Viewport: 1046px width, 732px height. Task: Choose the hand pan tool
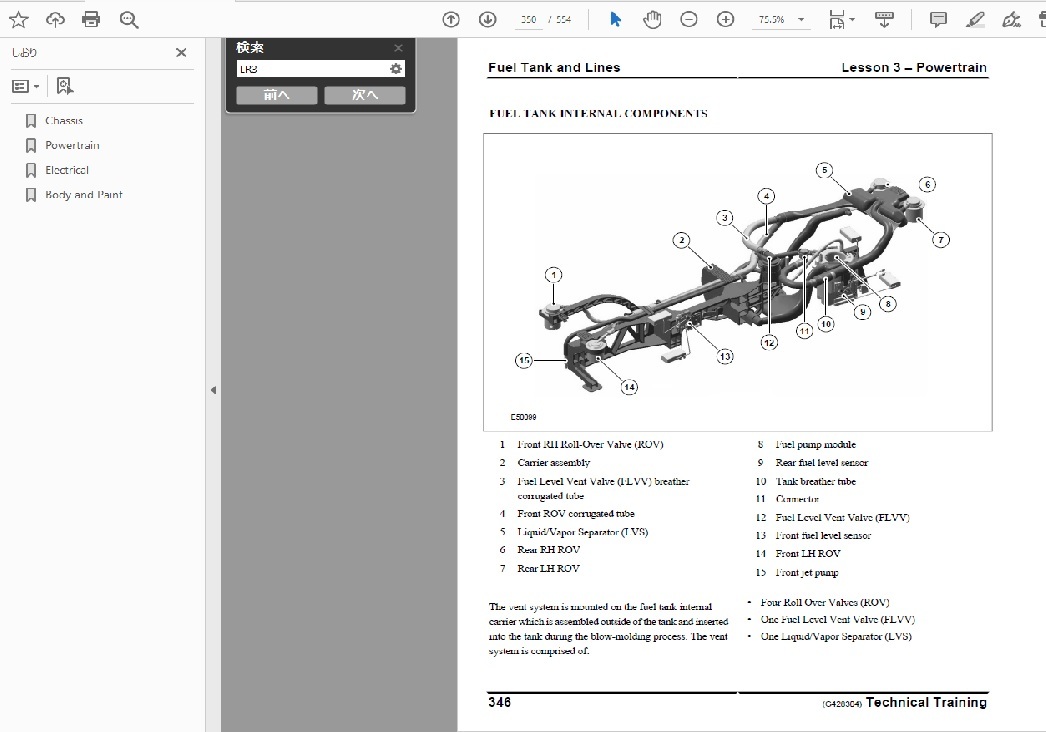(652, 19)
